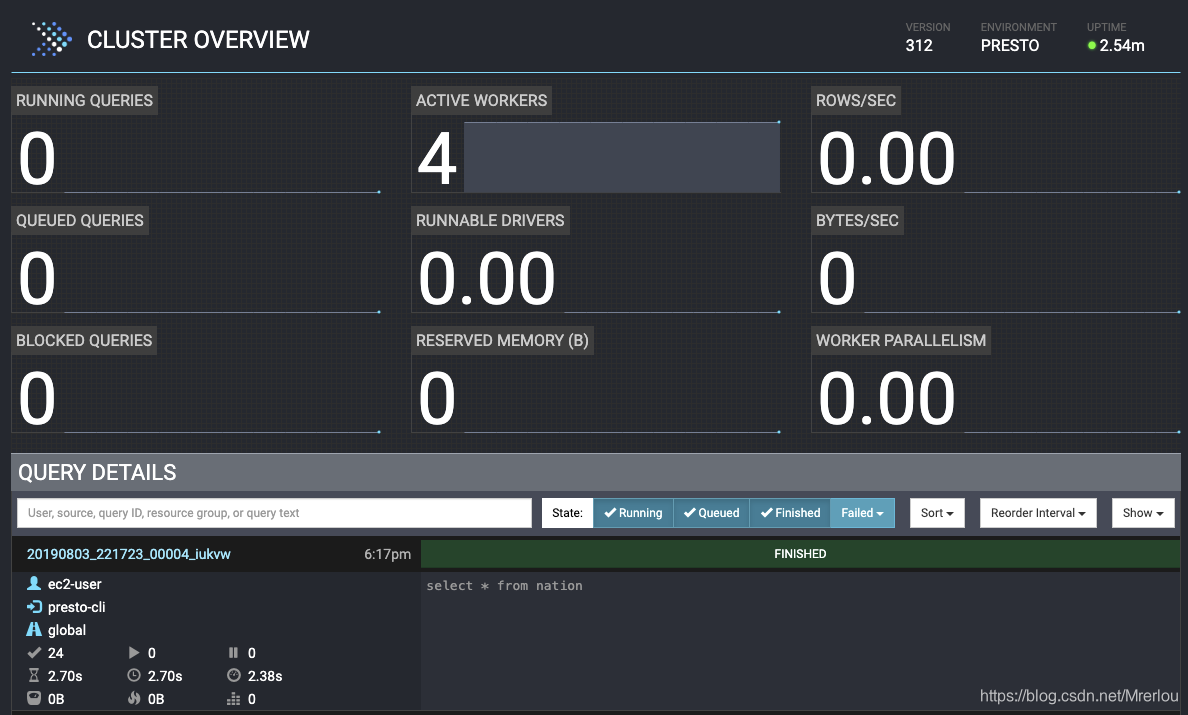This screenshot has height=715, width=1188.
Task: Click the running splits play icon
Action: point(134,652)
